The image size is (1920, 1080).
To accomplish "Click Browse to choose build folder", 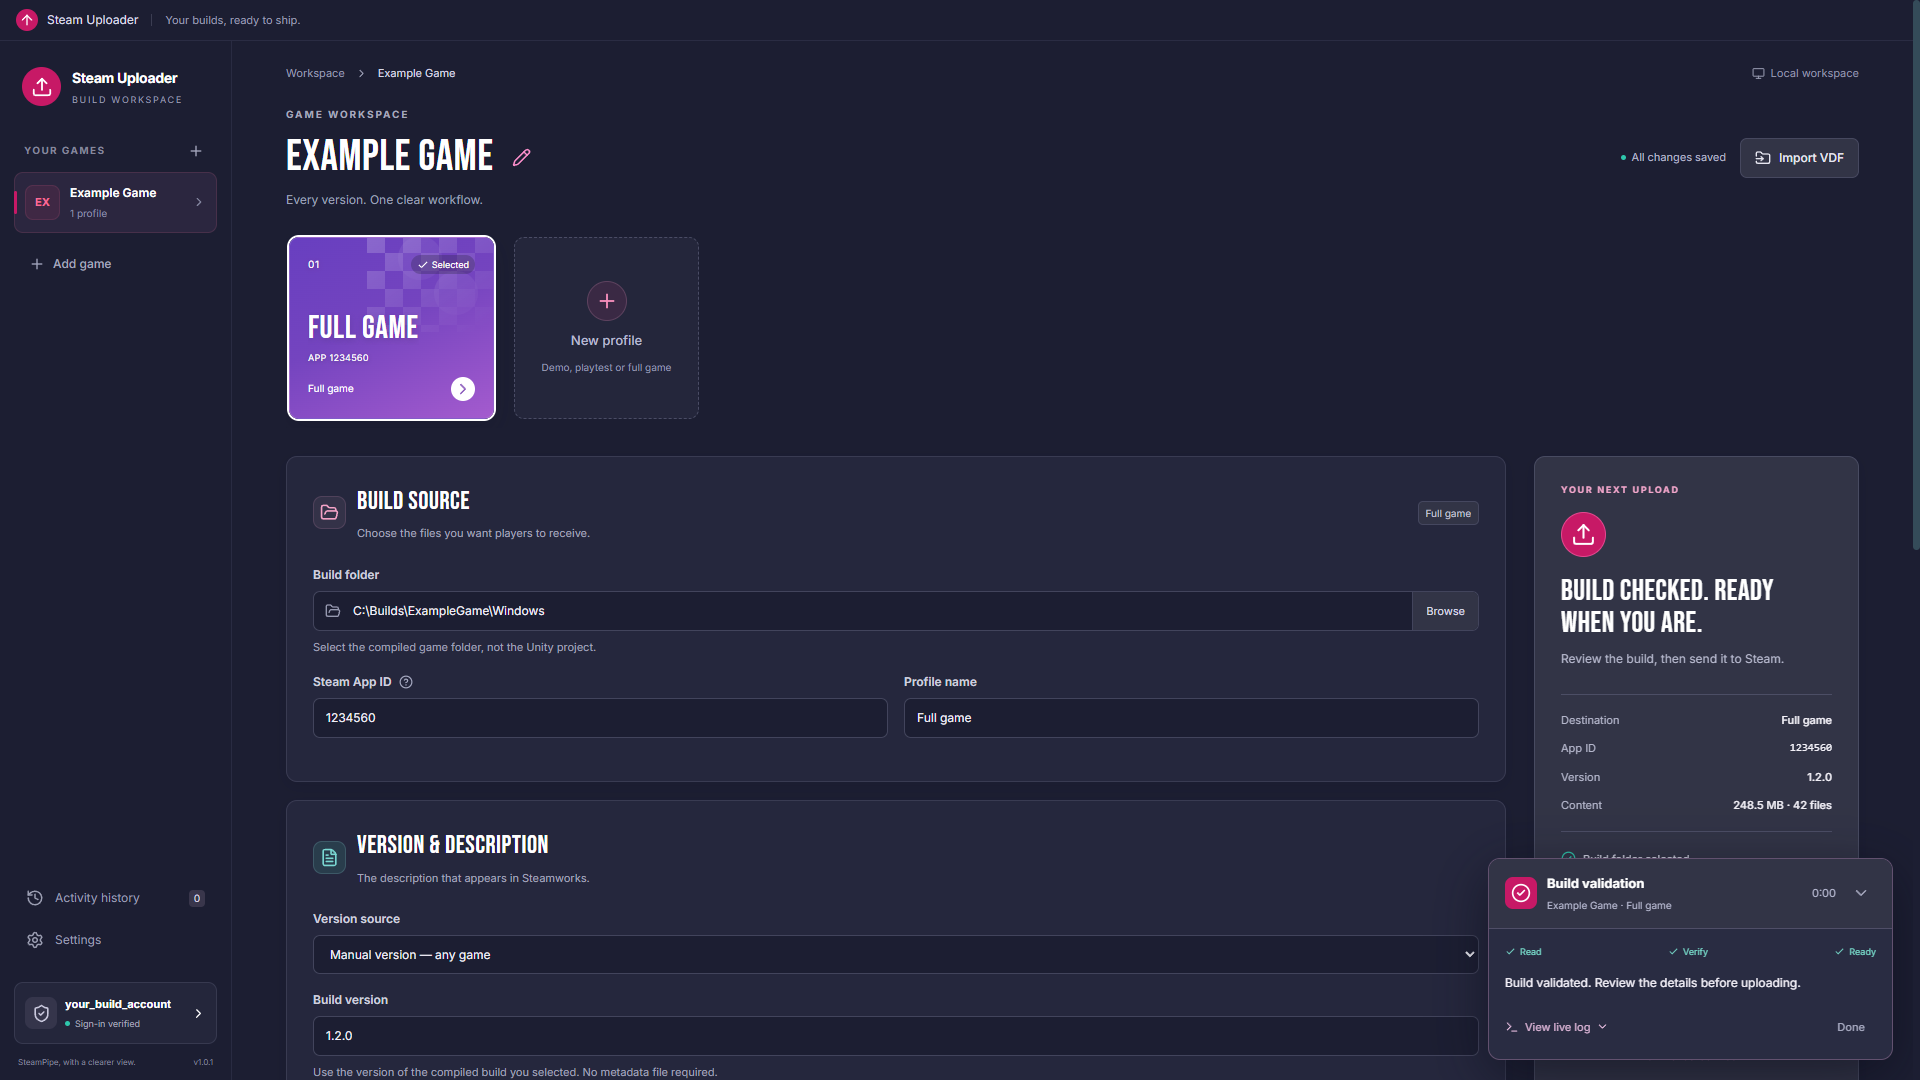I will pos(1445,611).
